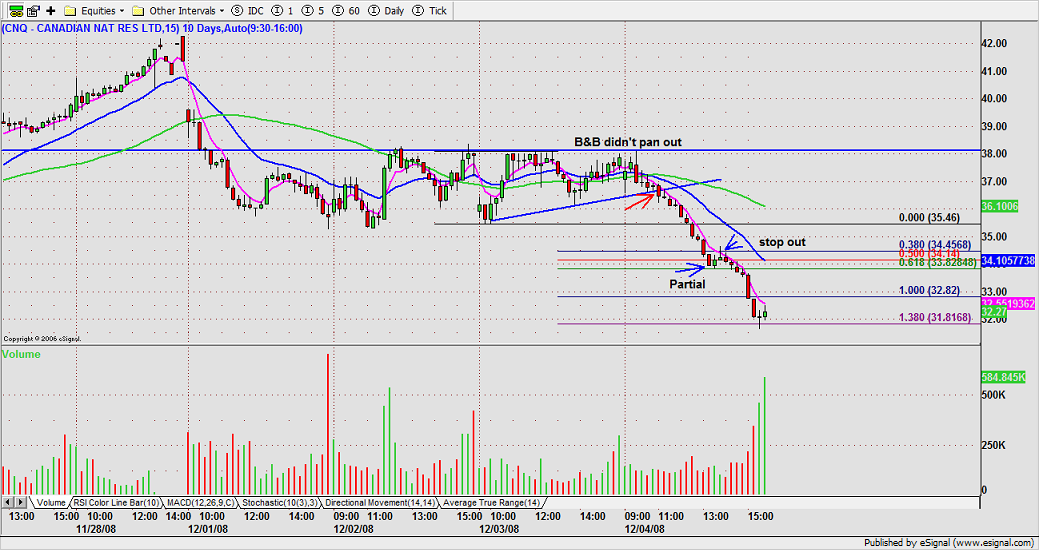Click the 12/04/08 date label
Viewport: 1039px width, 550px height.
tap(647, 529)
